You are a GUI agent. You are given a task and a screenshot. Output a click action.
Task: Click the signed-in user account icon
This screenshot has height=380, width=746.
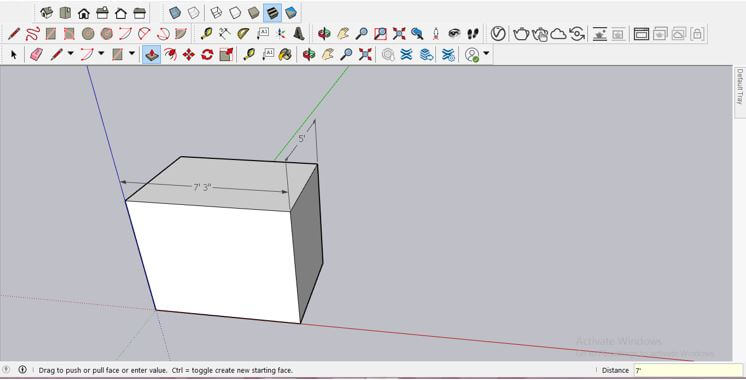tap(472, 55)
